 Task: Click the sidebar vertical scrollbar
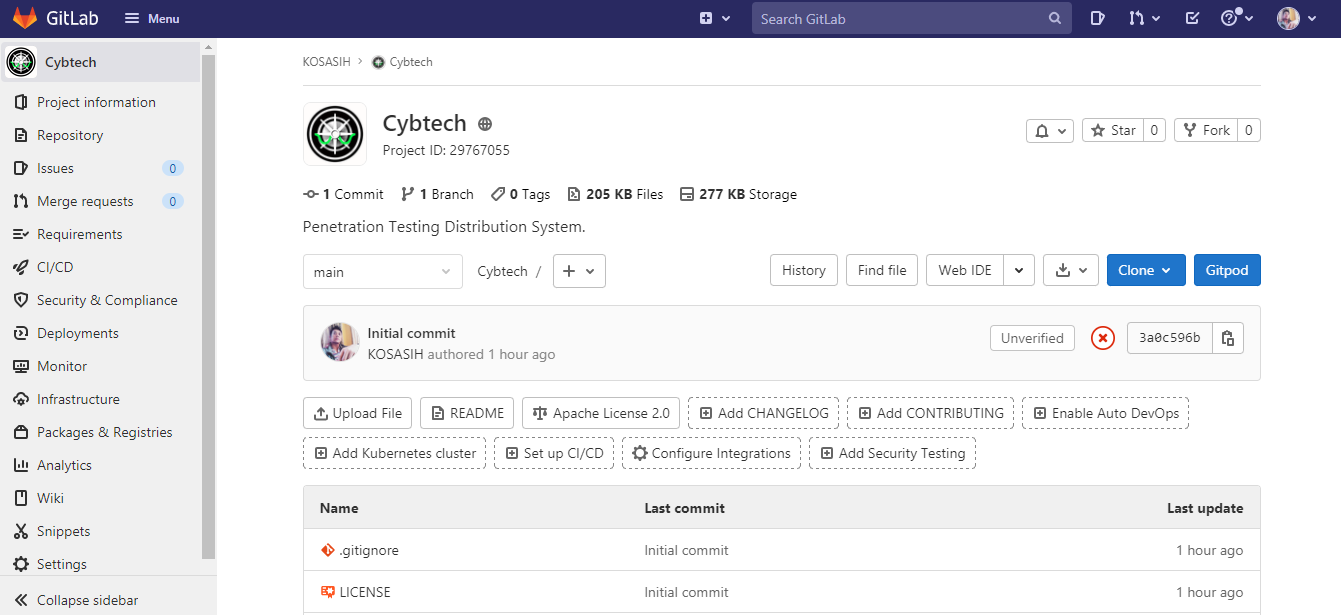208,305
